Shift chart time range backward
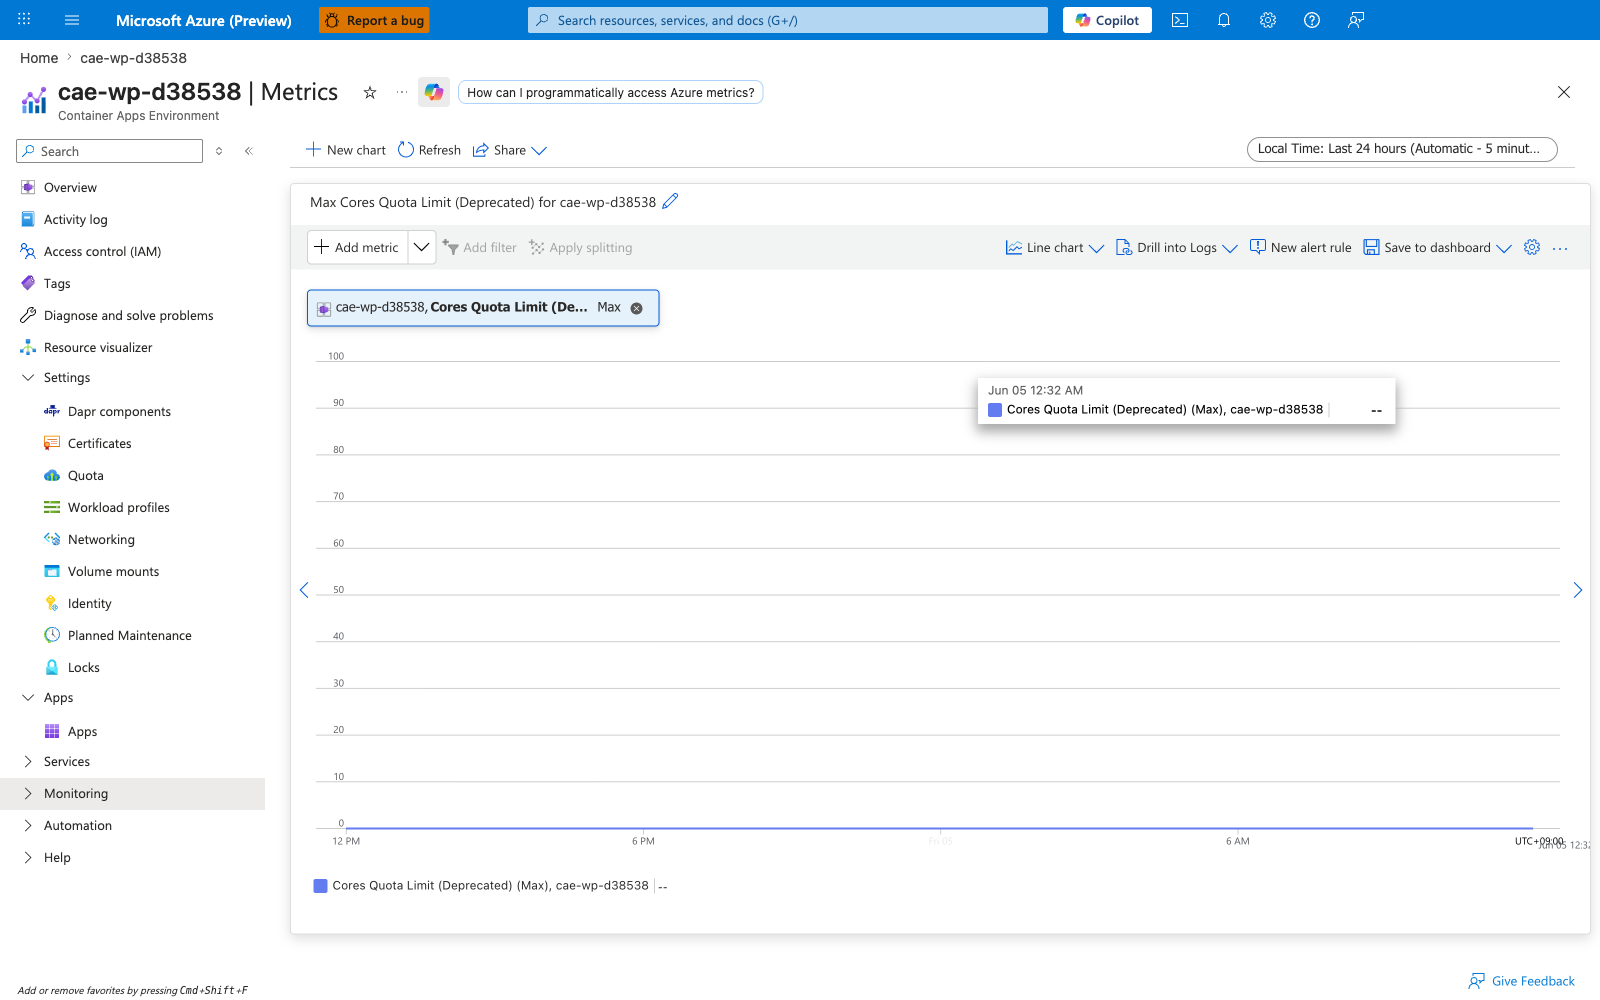The height and width of the screenshot is (1000, 1600). point(304,590)
